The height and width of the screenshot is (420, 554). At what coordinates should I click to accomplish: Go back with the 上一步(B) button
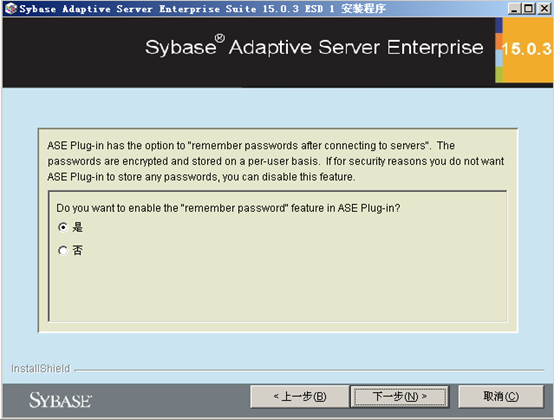pos(300,396)
